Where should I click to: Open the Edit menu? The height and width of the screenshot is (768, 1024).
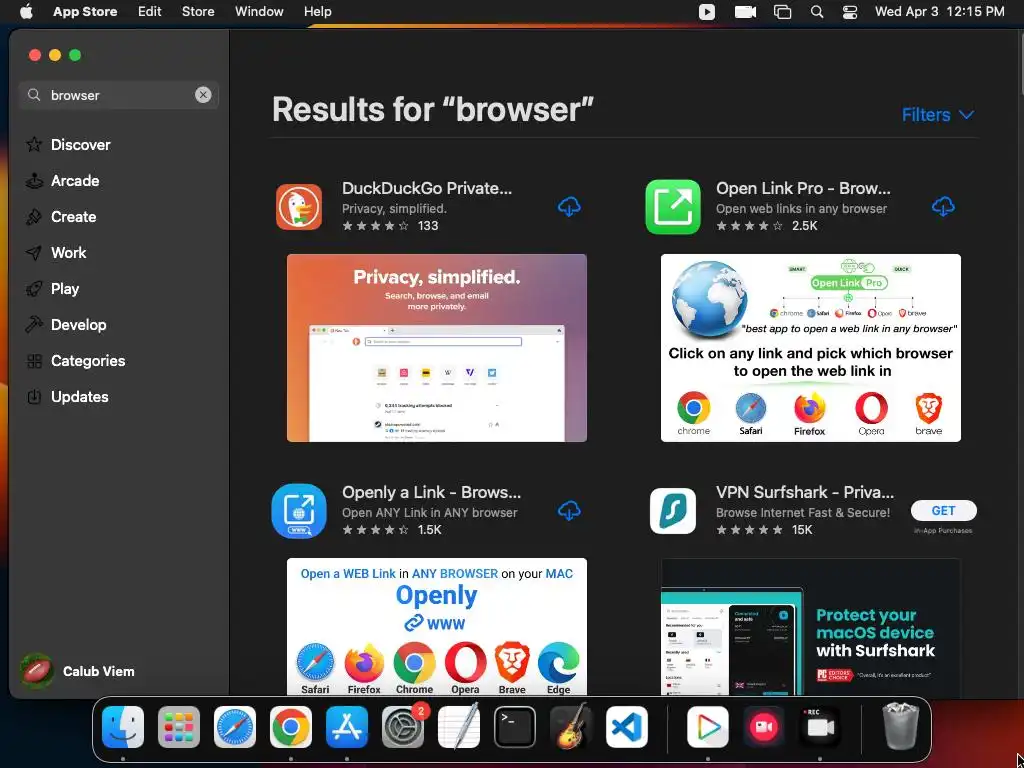point(150,11)
